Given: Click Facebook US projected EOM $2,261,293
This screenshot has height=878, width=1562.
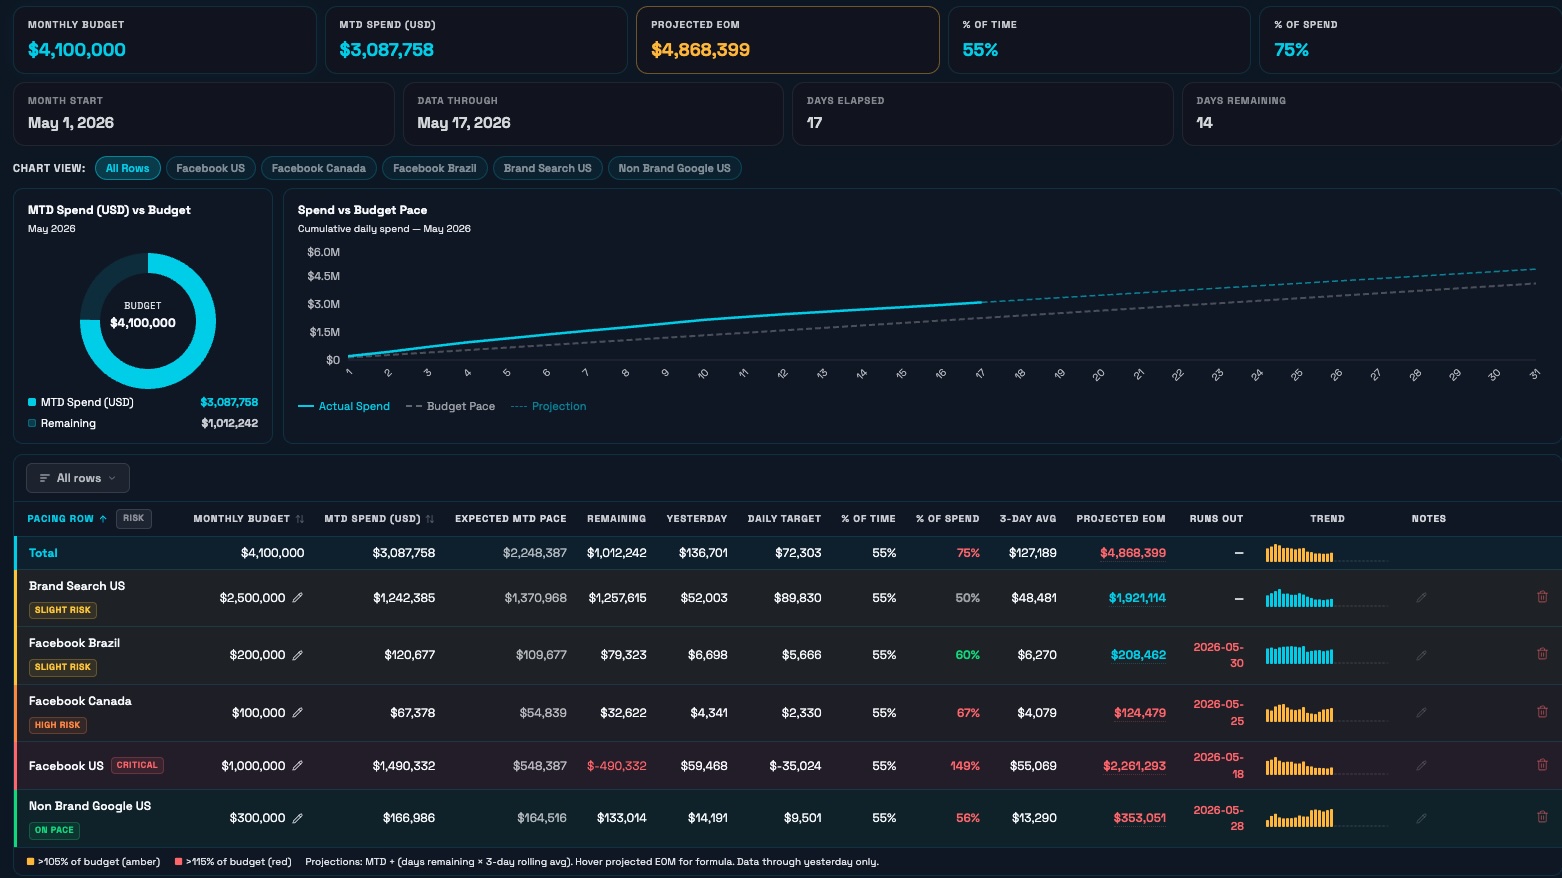Looking at the screenshot, I should point(1134,766).
